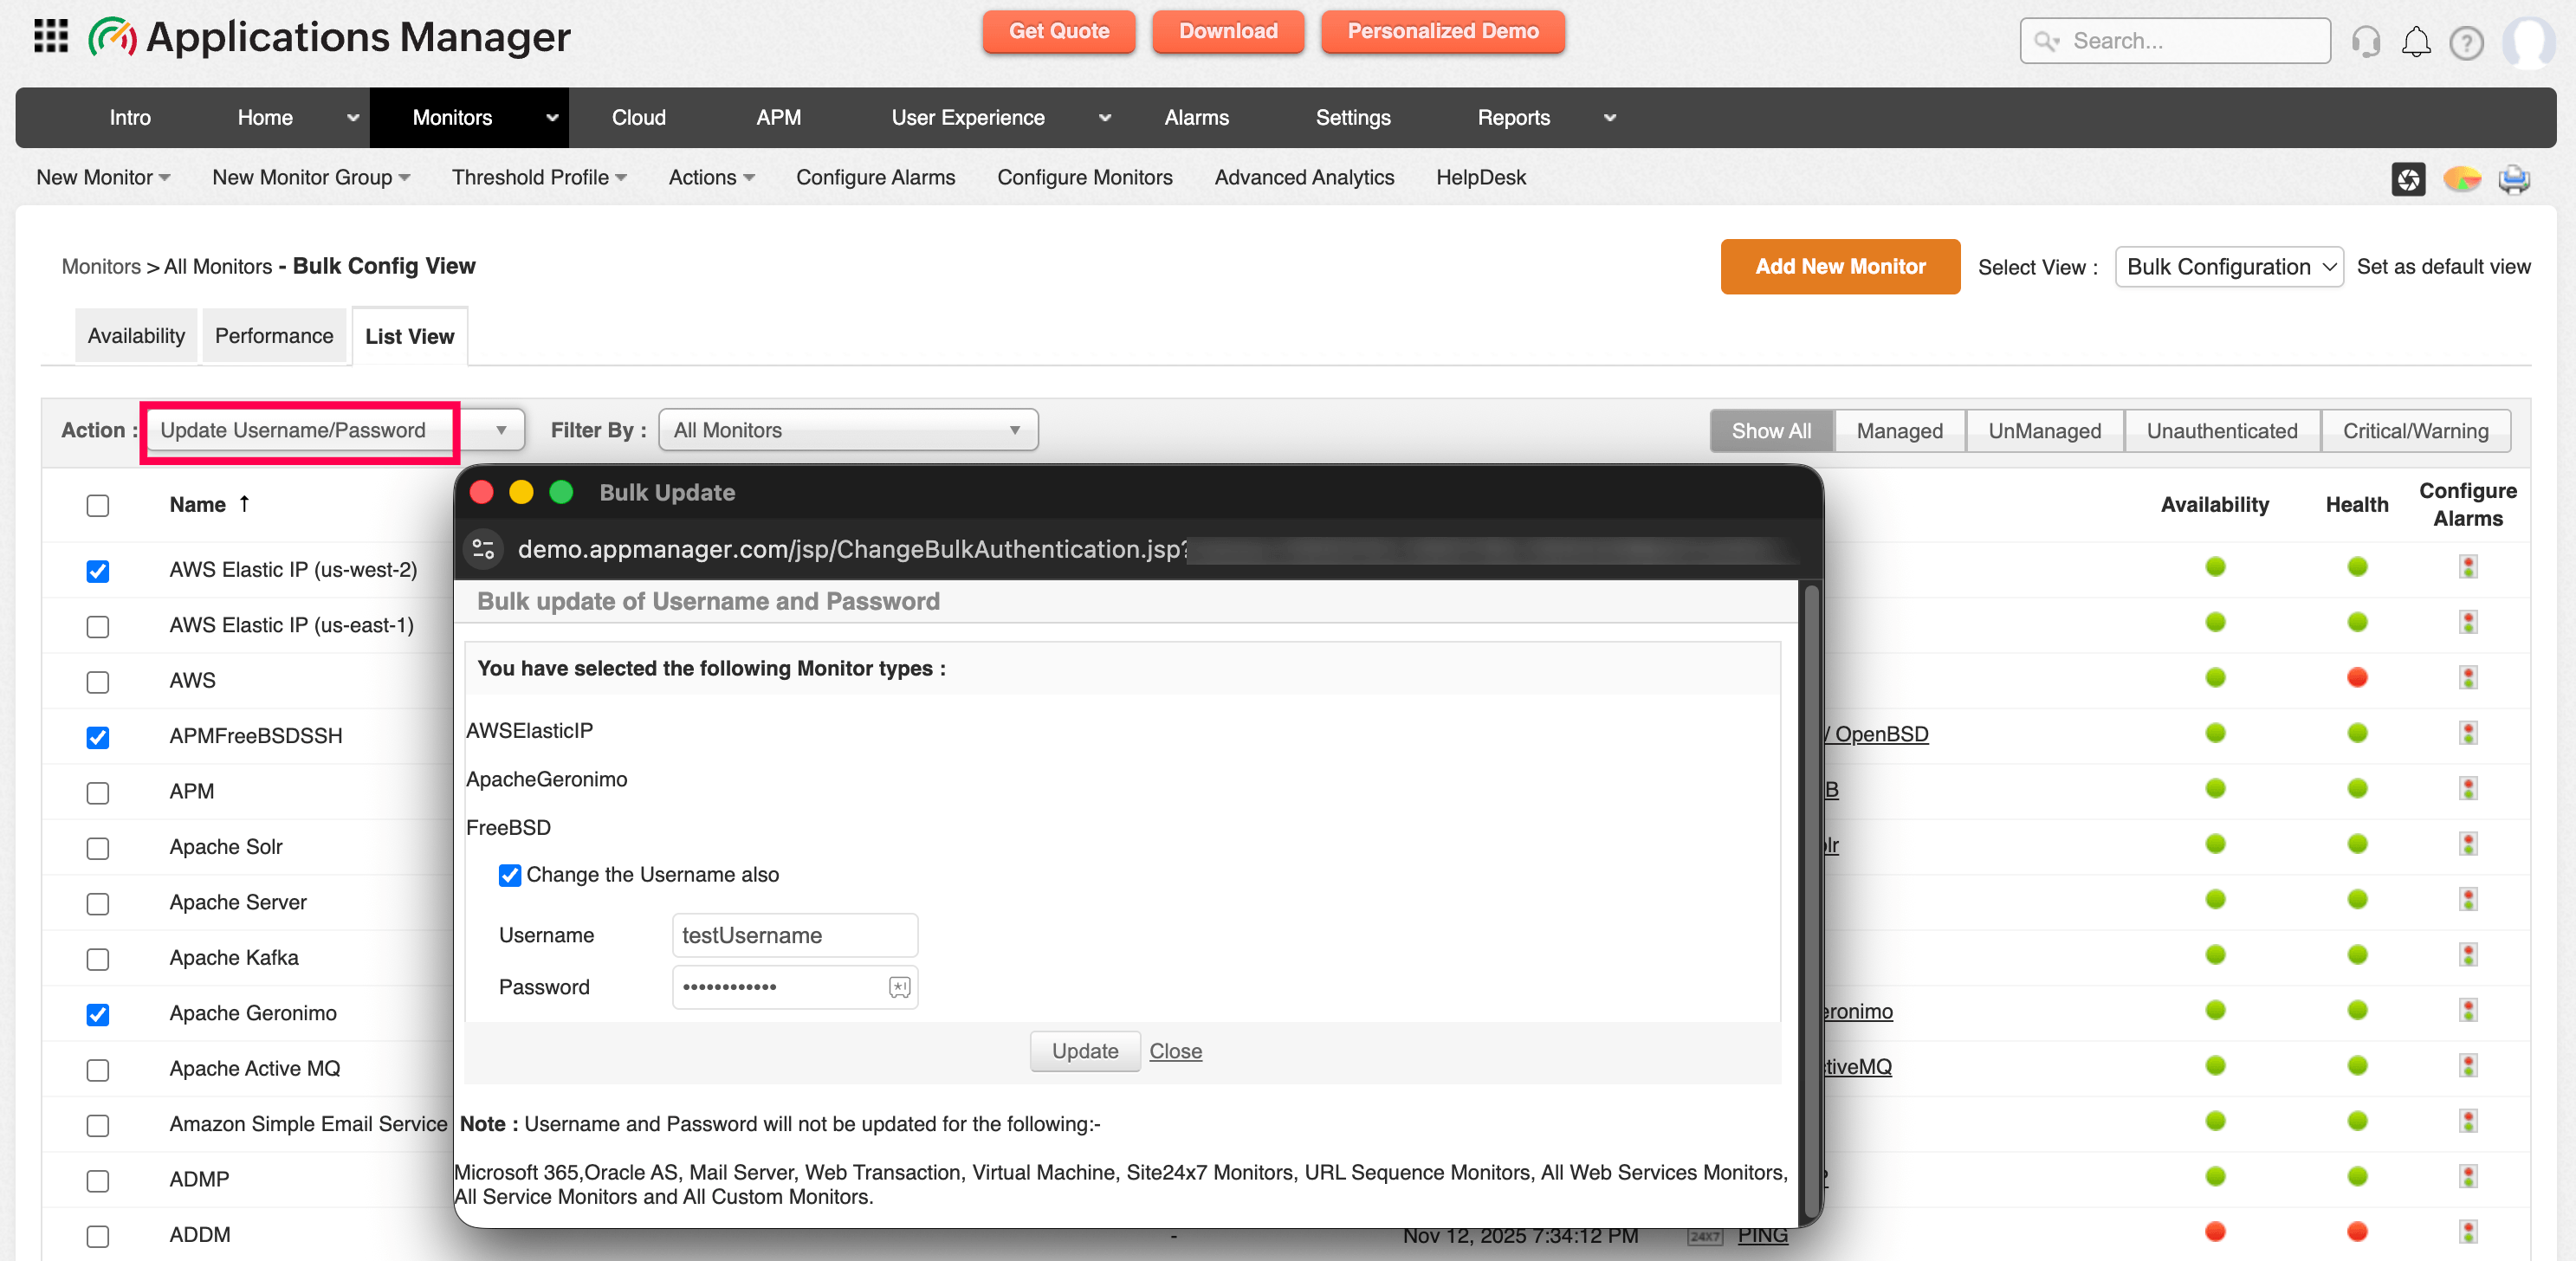This screenshot has height=1261, width=2576.
Task: Click the 24x7 badge icon next to PING
Action: [1705, 1236]
